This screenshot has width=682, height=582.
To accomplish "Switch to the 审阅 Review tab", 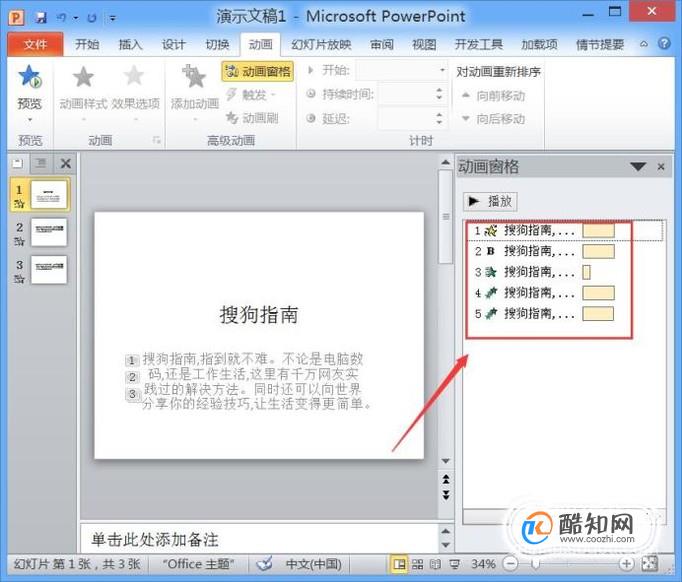I will coord(382,44).
